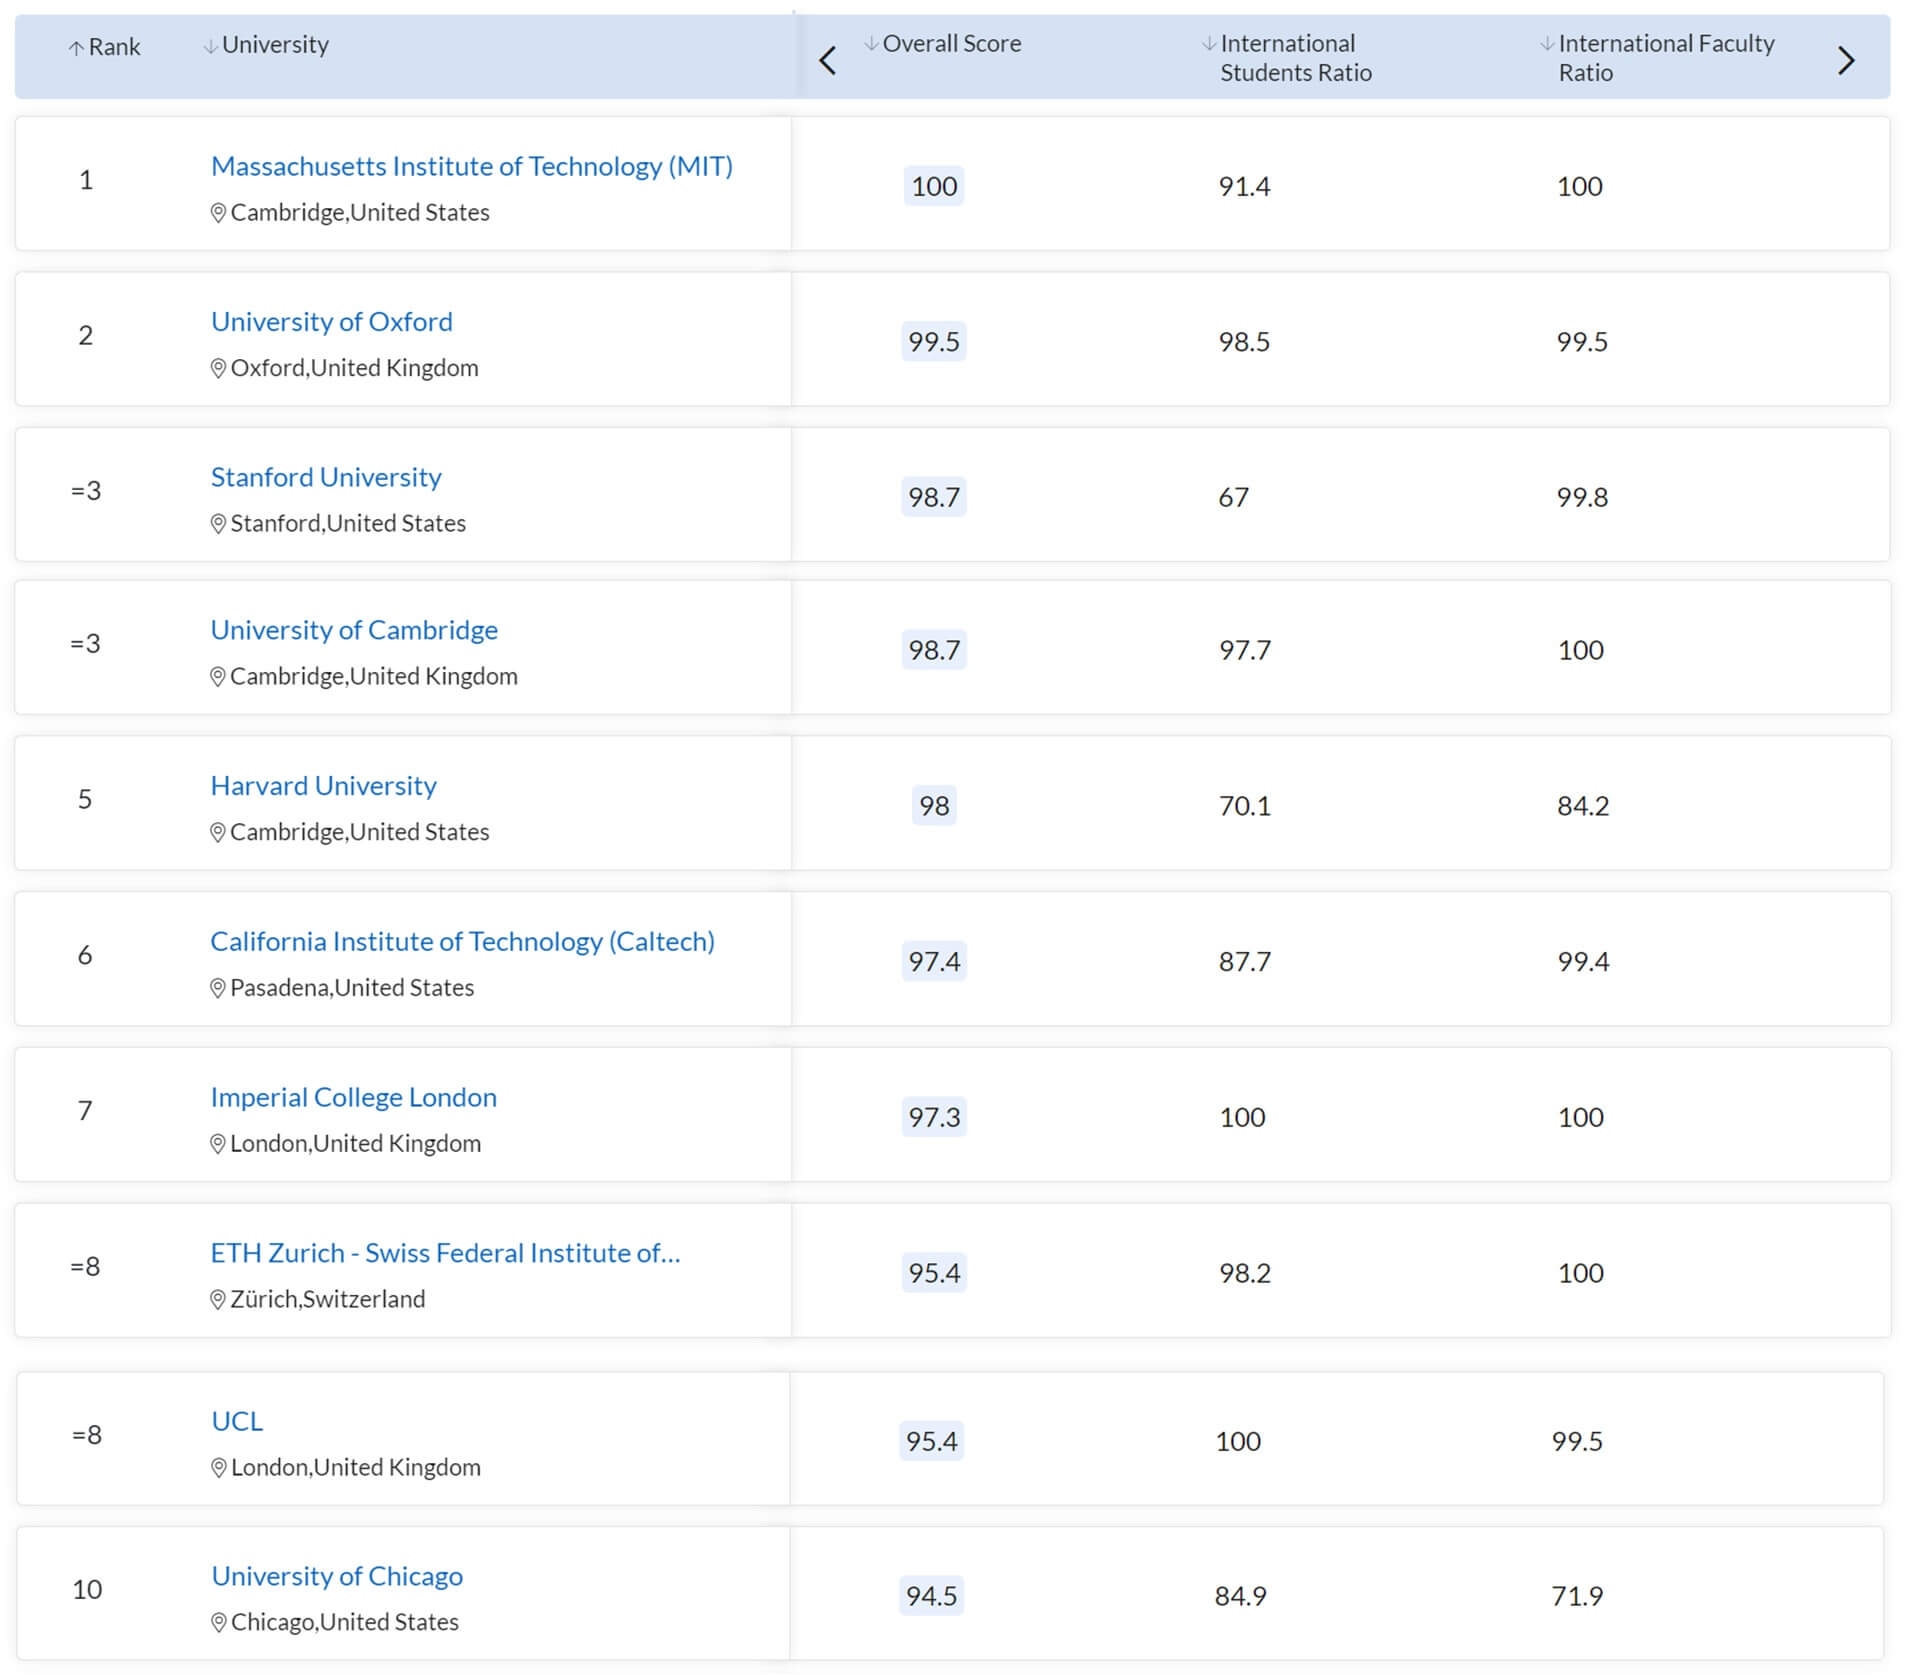Click the right chevron arrow in header
Image resolution: width=1907 pixels, height=1675 pixels.
[x=1846, y=61]
